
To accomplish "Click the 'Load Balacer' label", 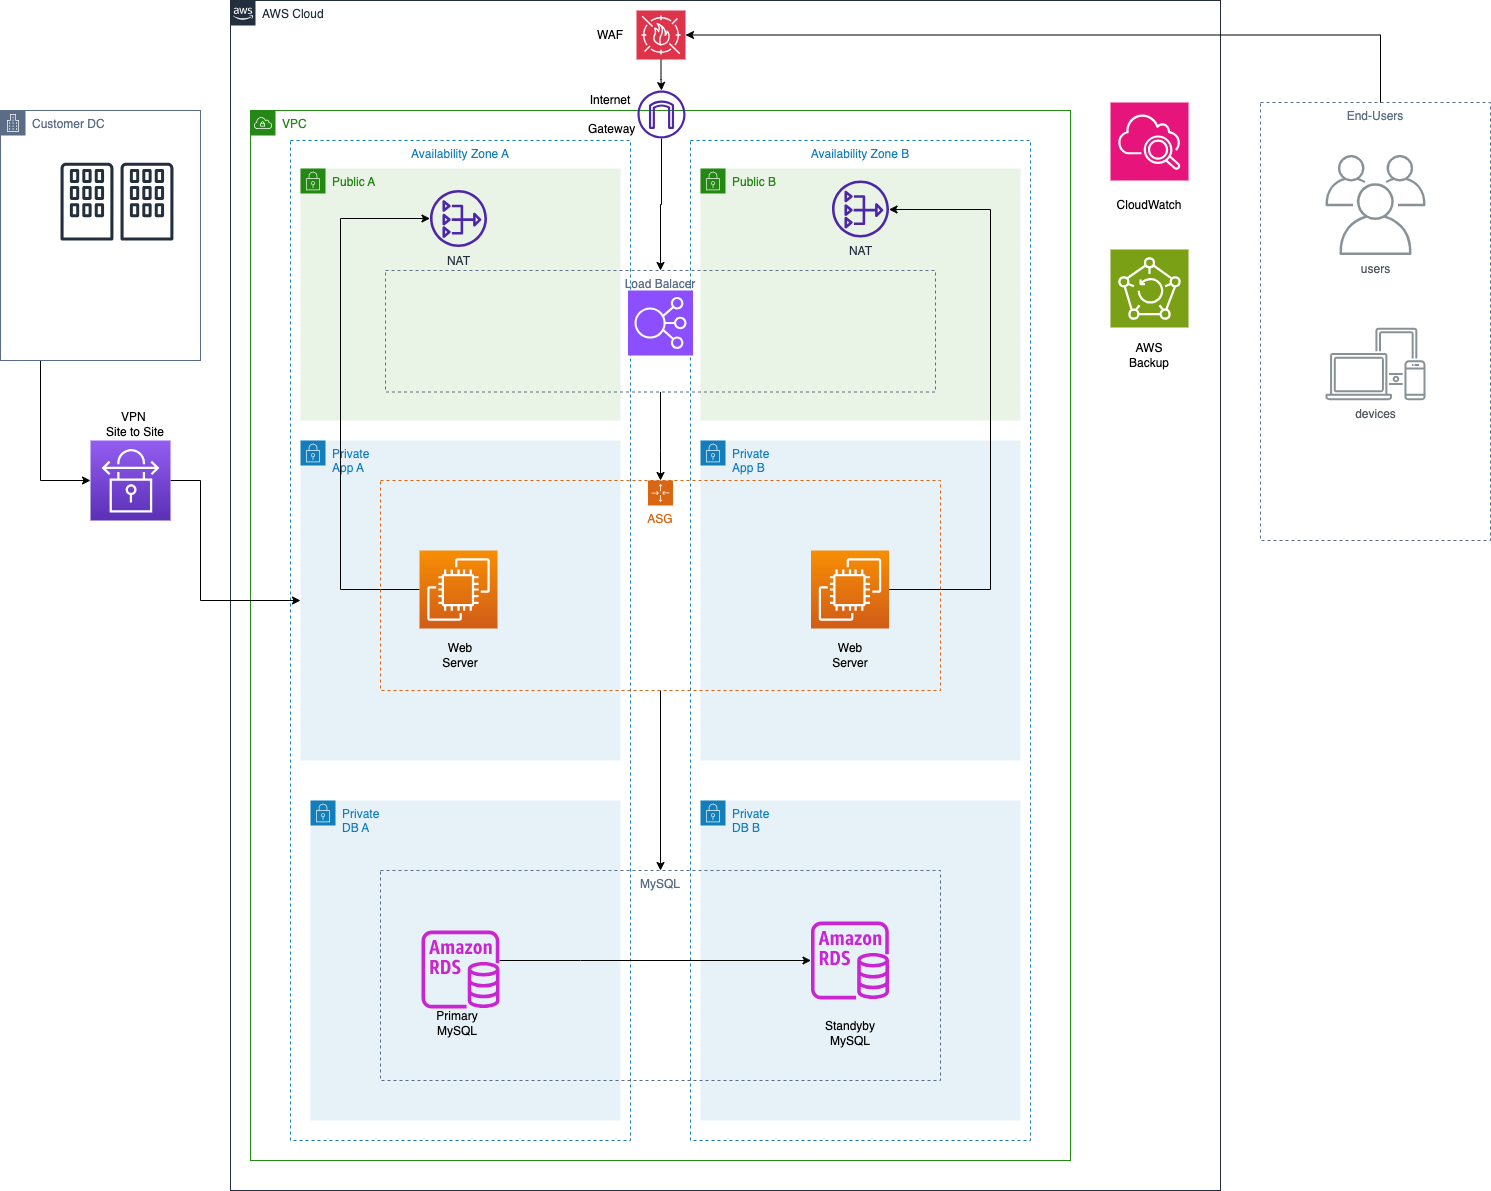I will tap(660, 284).
